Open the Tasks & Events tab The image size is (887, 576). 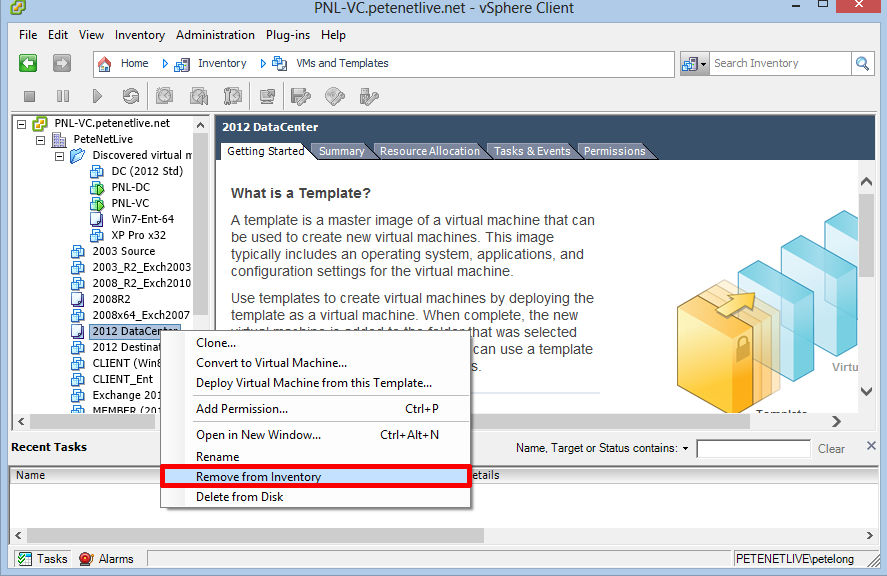tap(532, 151)
